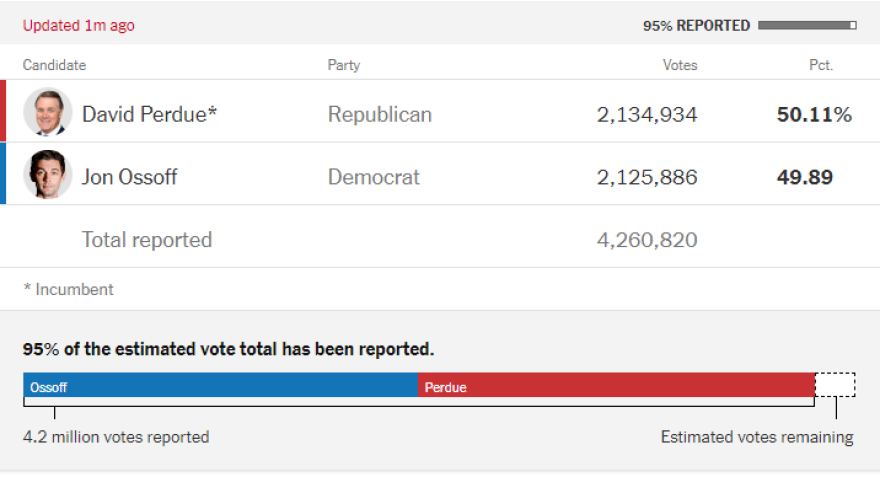Click the blue Ossoff vote bar segment
The width and height of the screenshot is (880, 477).
coord(220,386)
